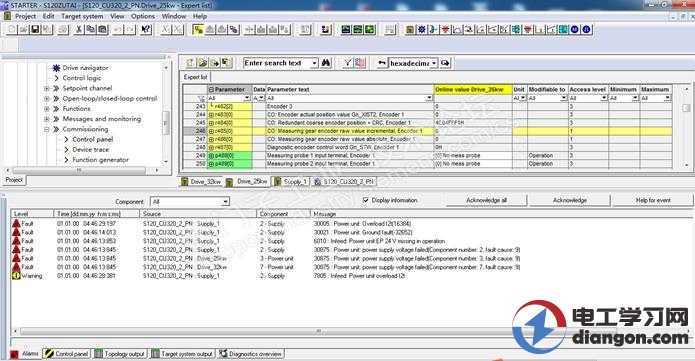Expand the Setpoint channel tree node
695x361 pixels.
(47, 88)
